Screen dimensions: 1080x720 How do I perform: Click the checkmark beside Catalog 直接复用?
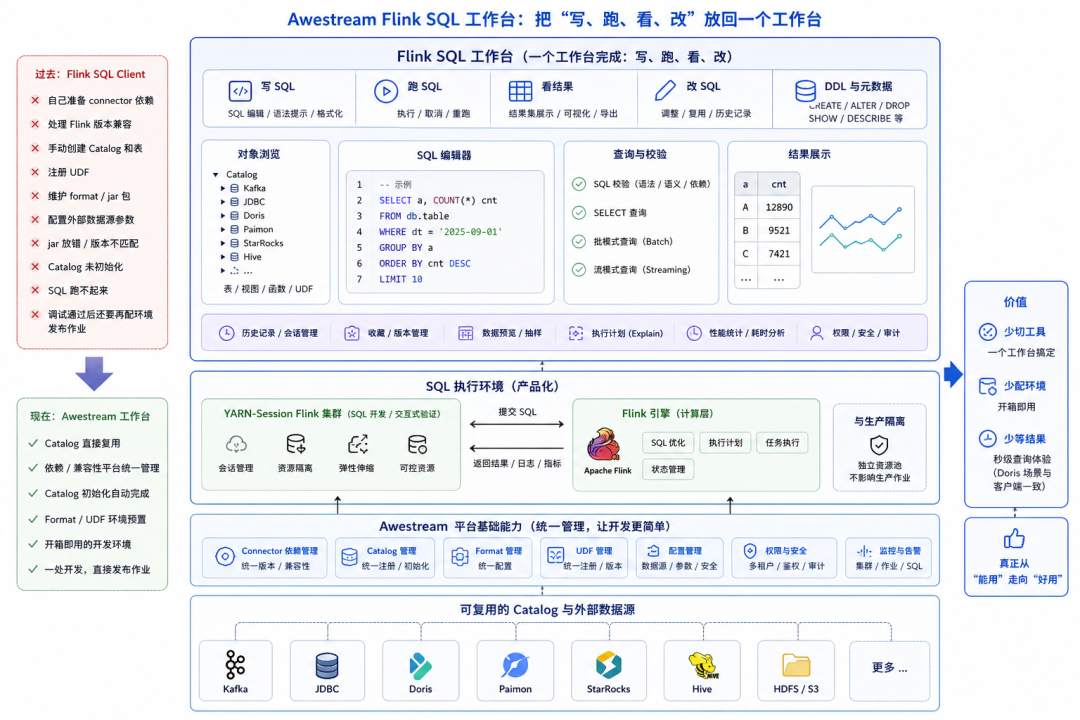(x=32, y=443)
